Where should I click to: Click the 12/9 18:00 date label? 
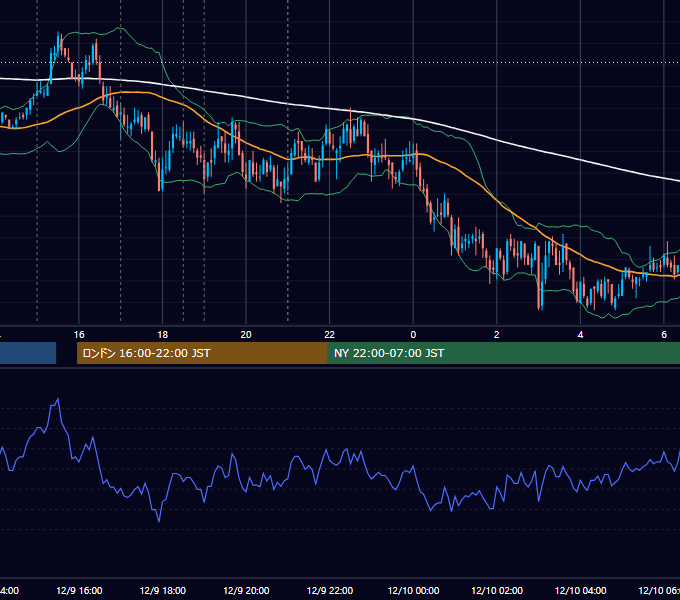163,590
